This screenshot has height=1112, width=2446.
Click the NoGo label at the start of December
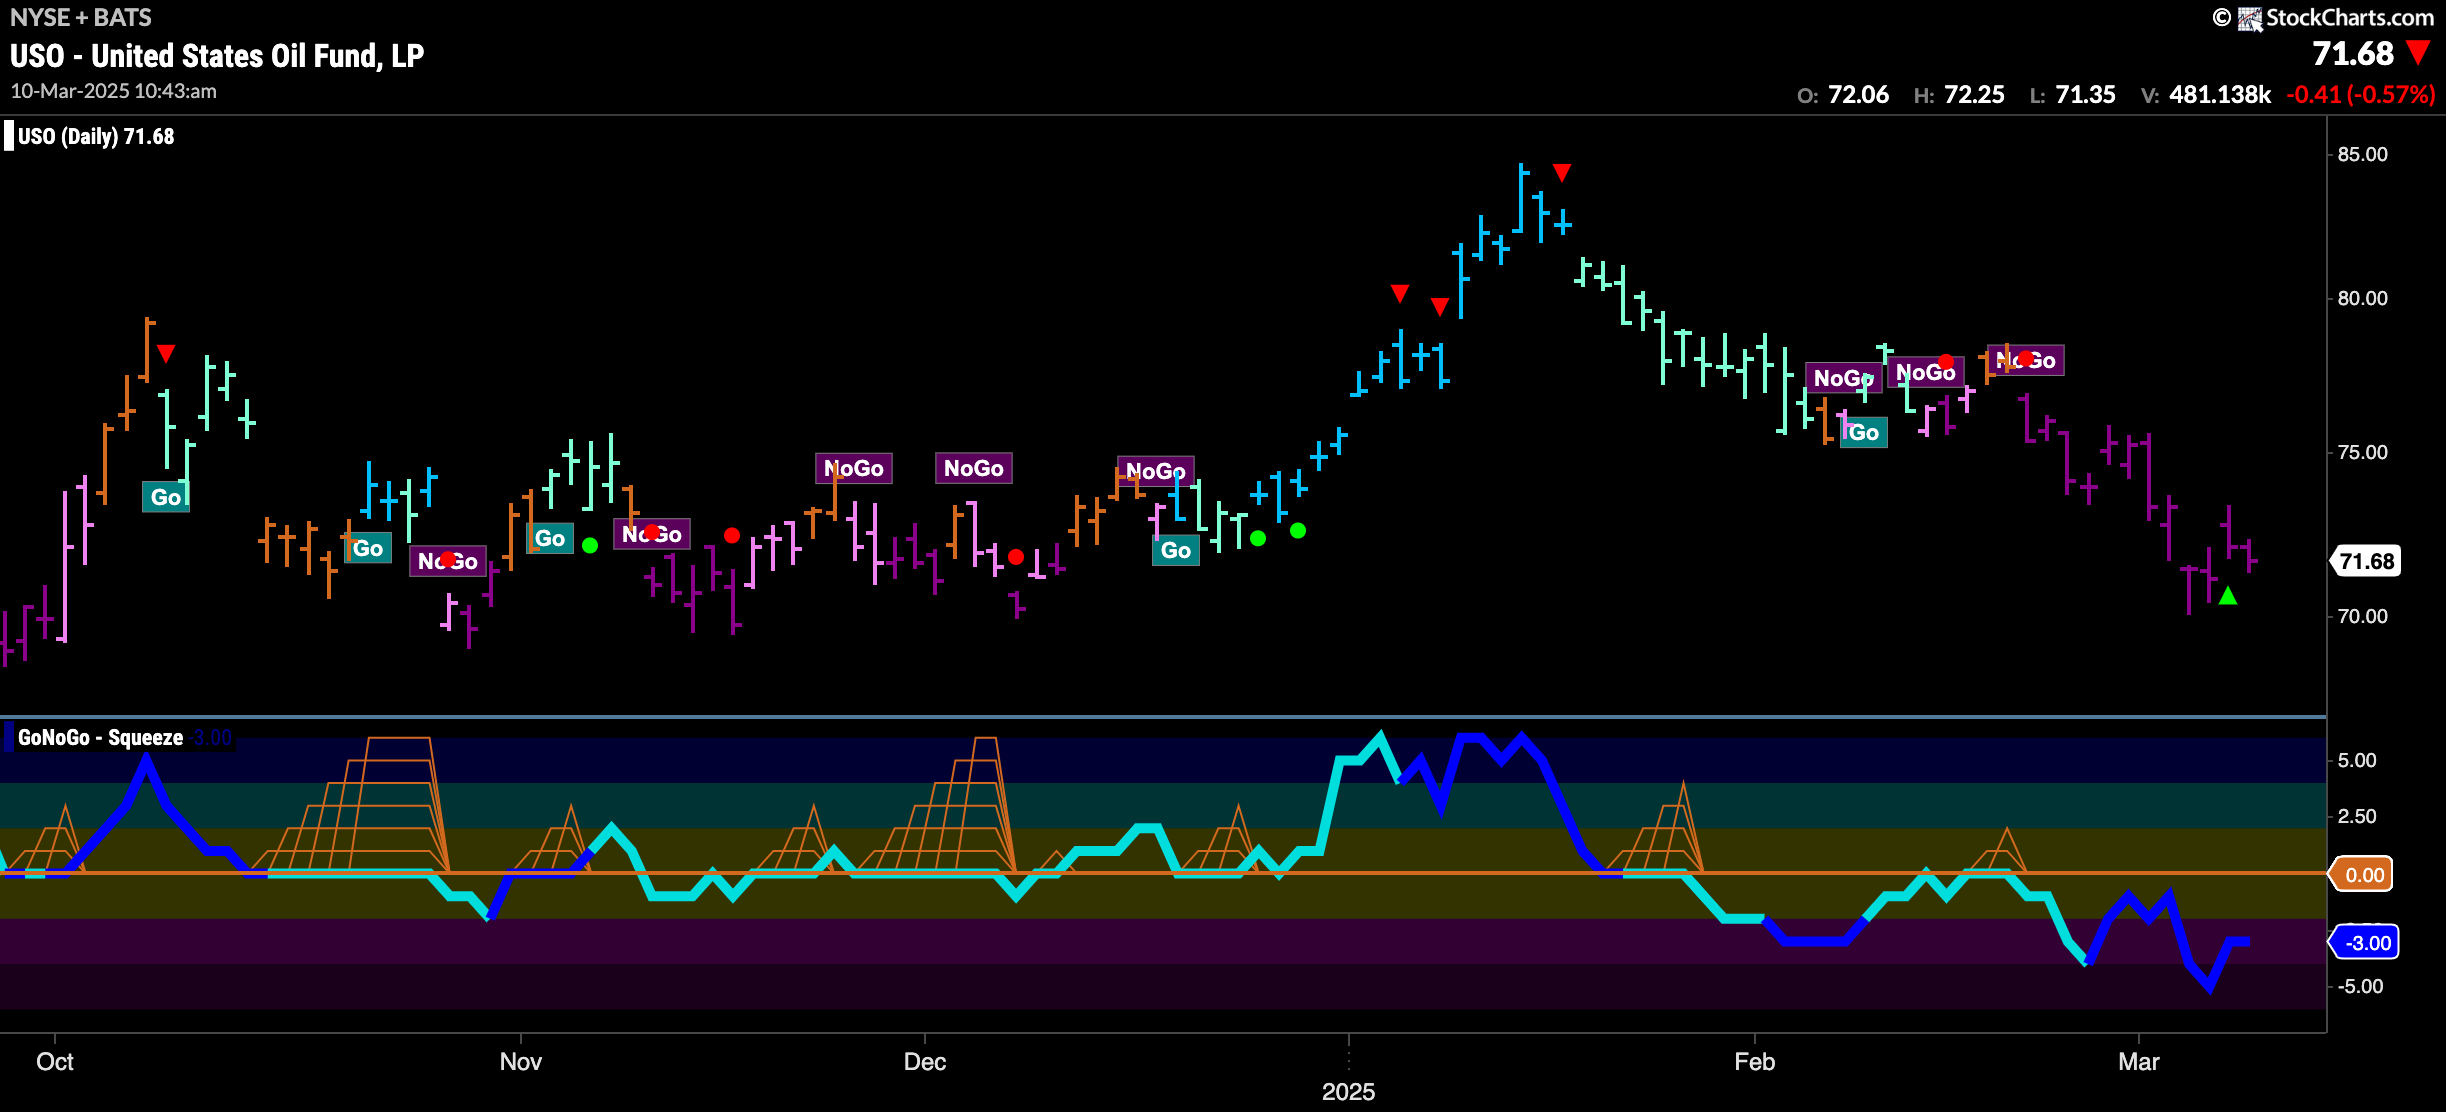coord(974,468)
